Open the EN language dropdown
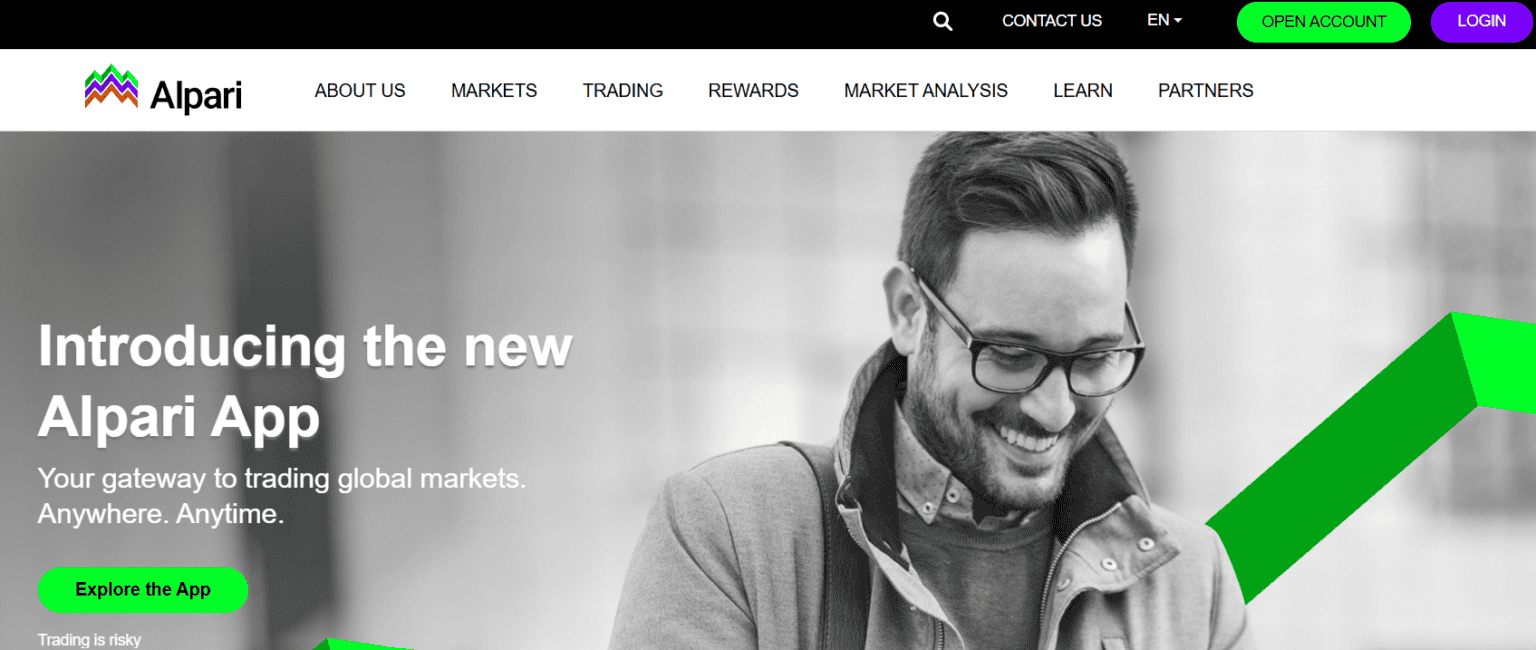Viewport: 1536px width, 650px height. (1164, 20)
